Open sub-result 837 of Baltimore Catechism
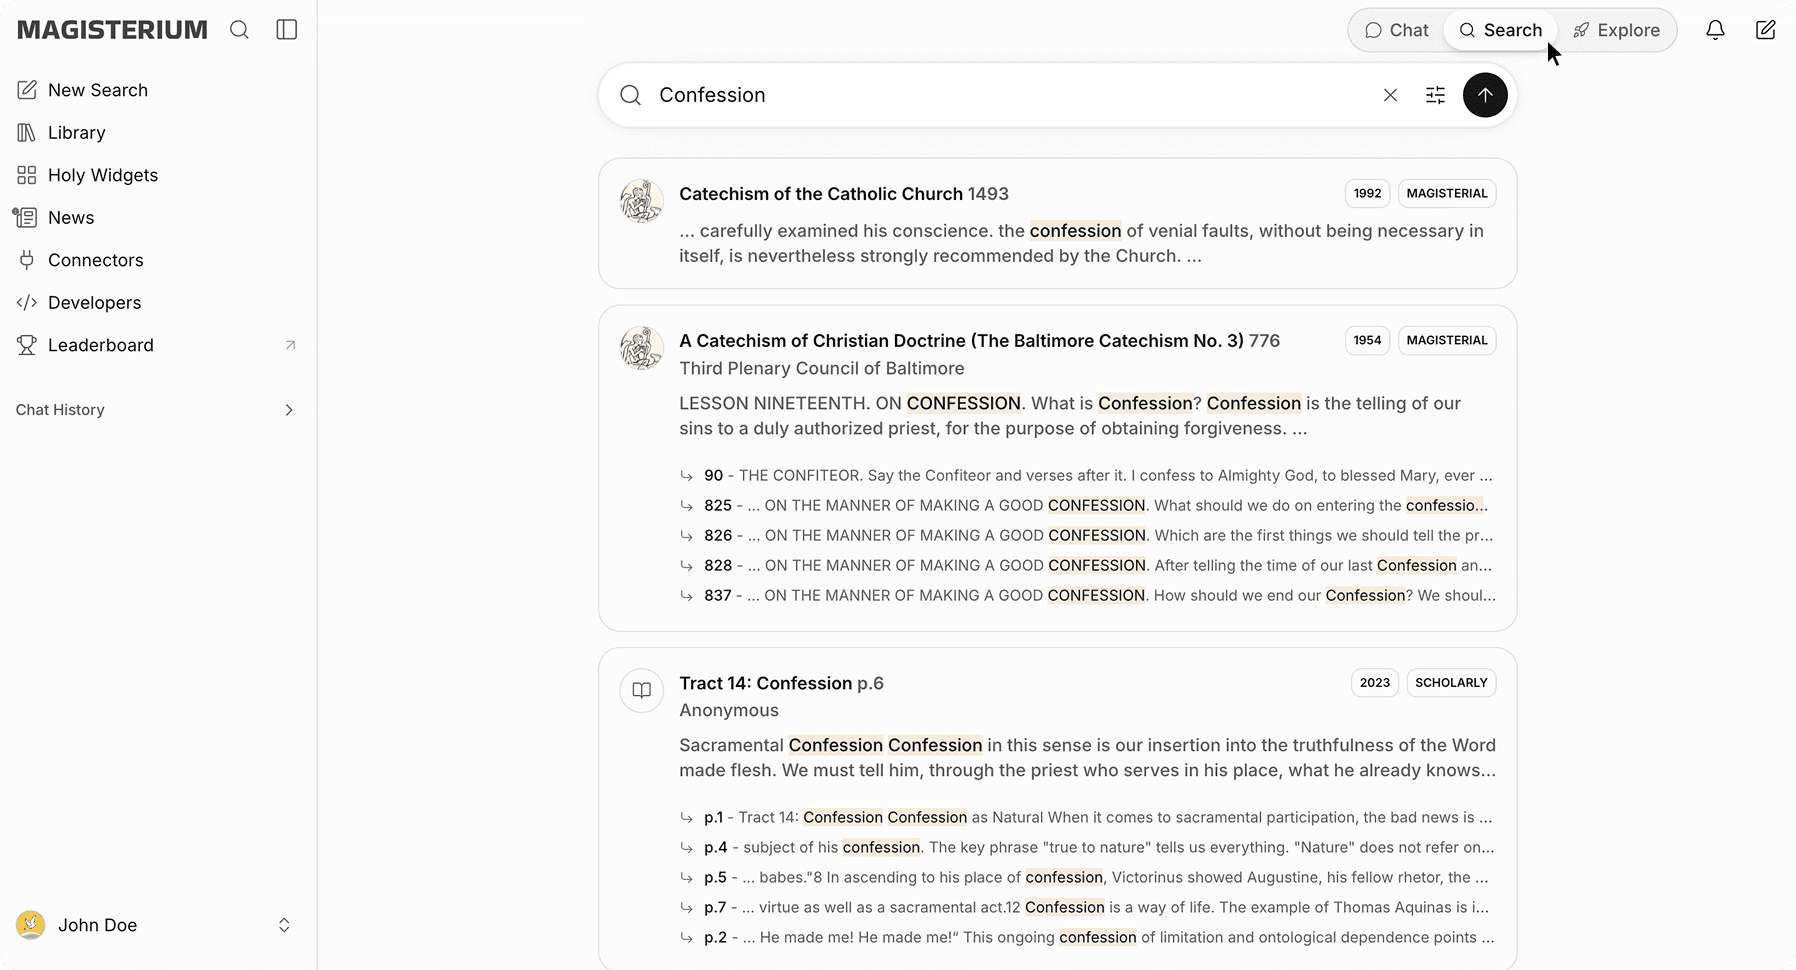Screen dimensions: 1796x970 tap(1087, 596)
